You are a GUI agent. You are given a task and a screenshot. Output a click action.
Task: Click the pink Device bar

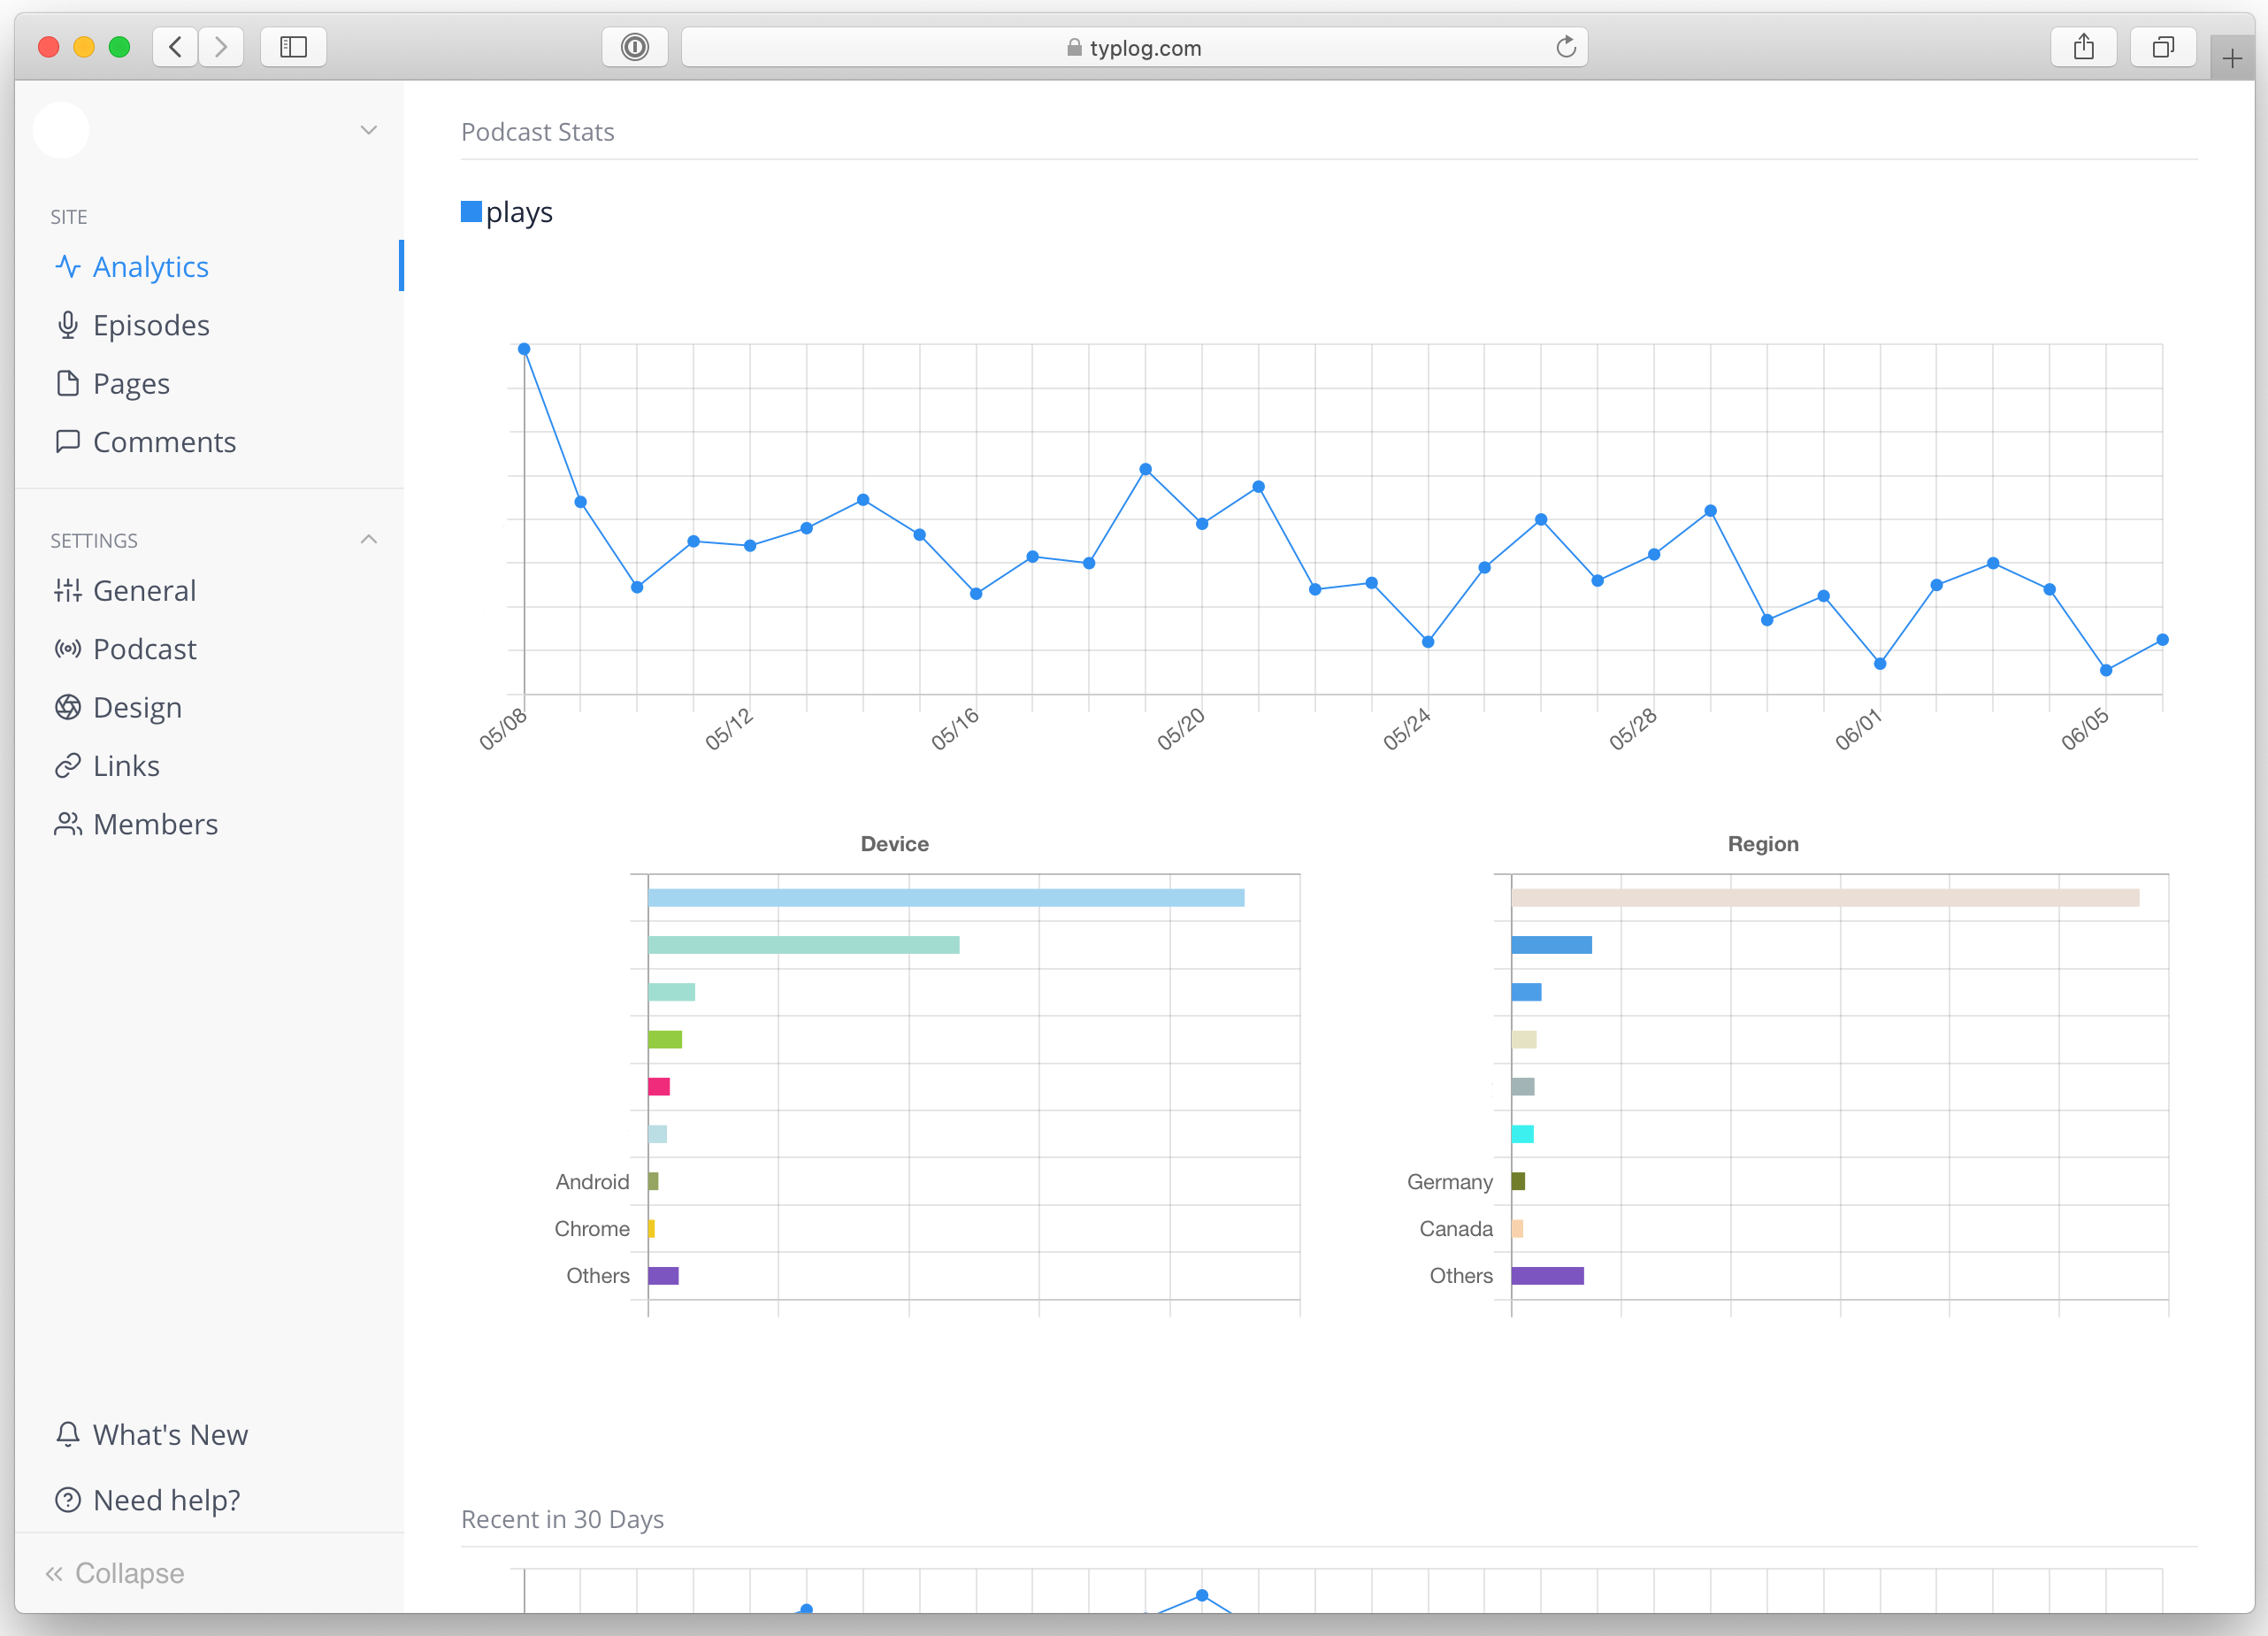pos(659,1087)
